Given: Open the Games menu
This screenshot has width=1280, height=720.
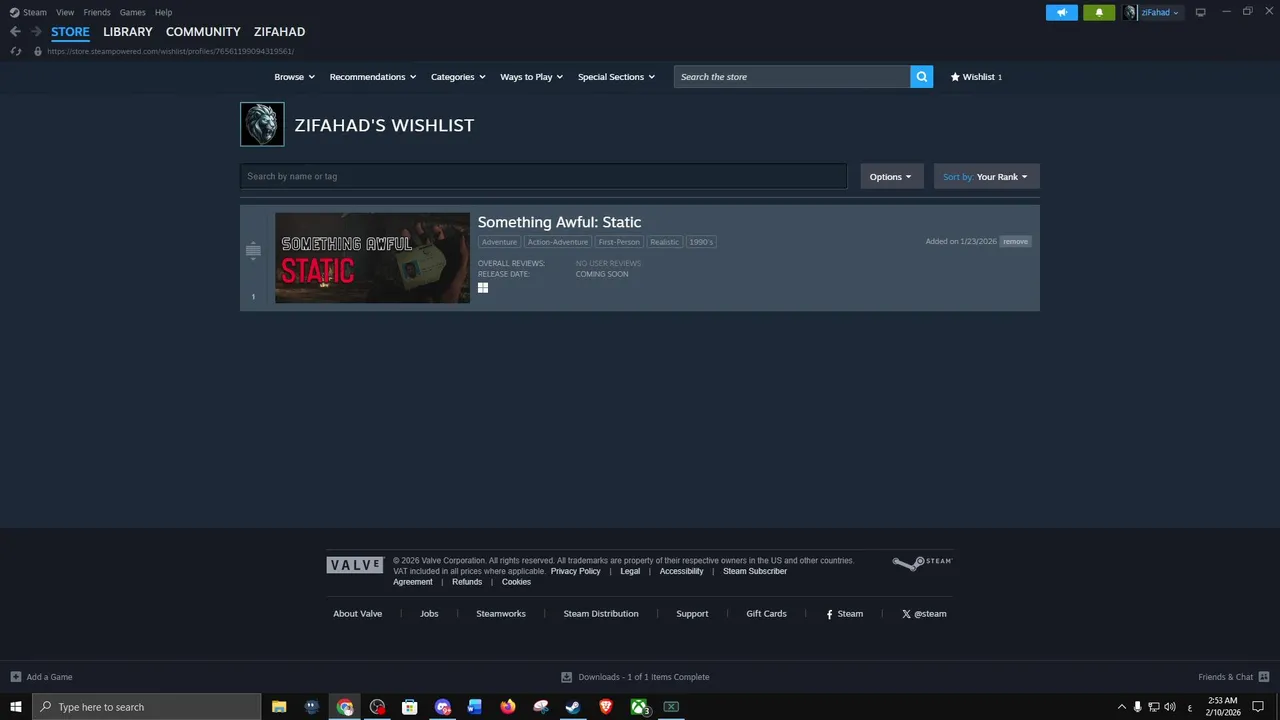Looking at the screenshot, I should pyautogui.click(x=132, y=12).
